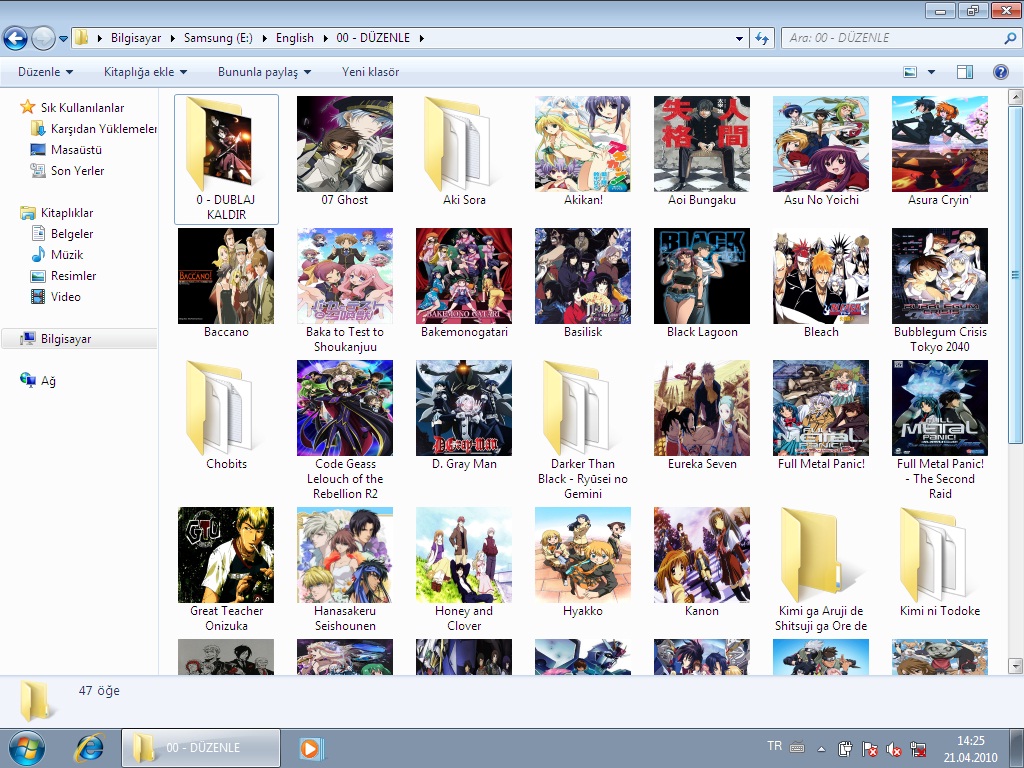The image size is (1024, 768).
Task: Open the view options dropdown arrow
Action: point(932,72)
